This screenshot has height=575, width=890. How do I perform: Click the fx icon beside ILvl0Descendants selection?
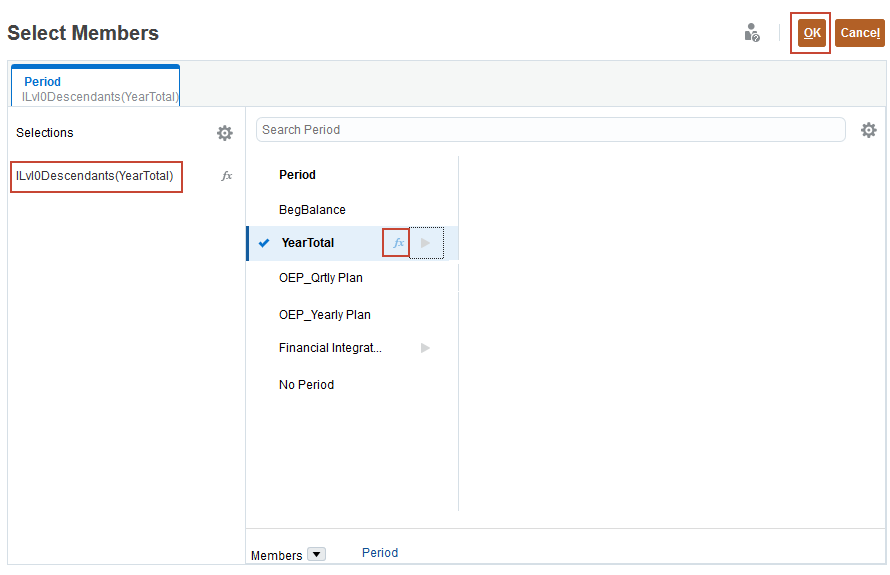coord(227,176)
